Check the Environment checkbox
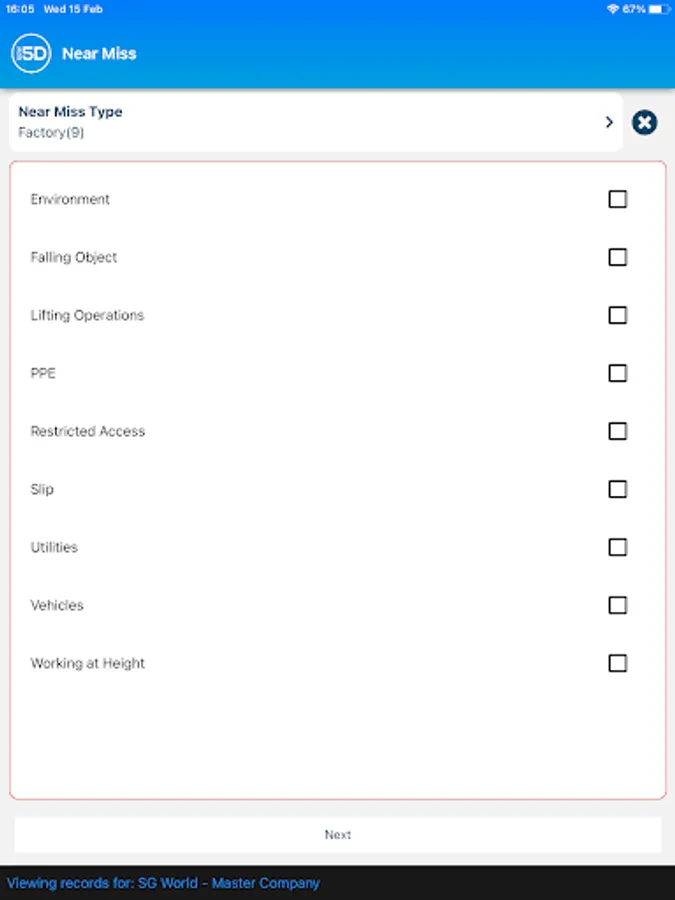Screen dimensions: 675x900 click(618, 199)
